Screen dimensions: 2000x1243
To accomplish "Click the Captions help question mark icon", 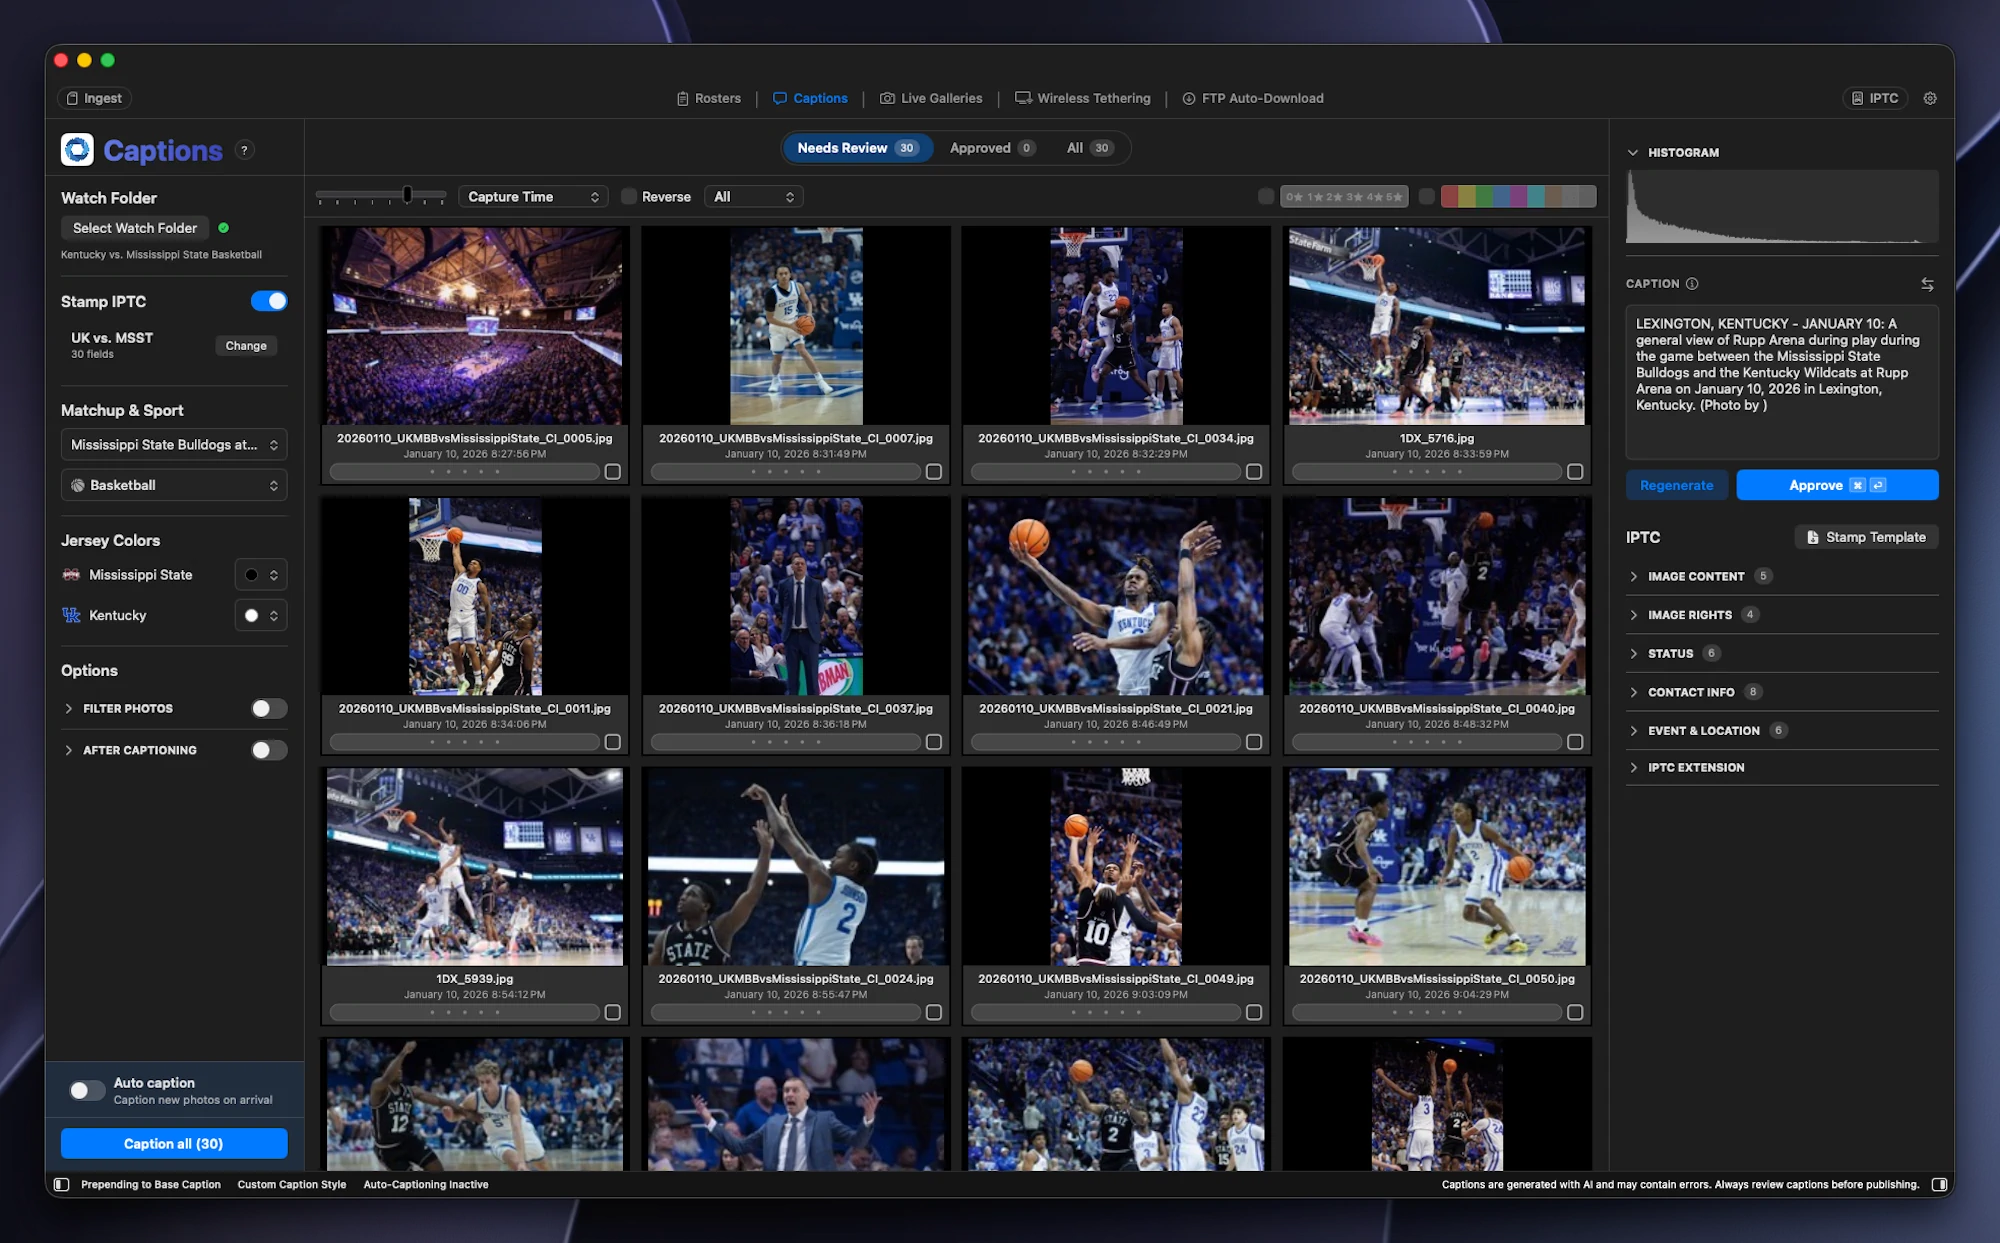I will [x=244, y=150].
